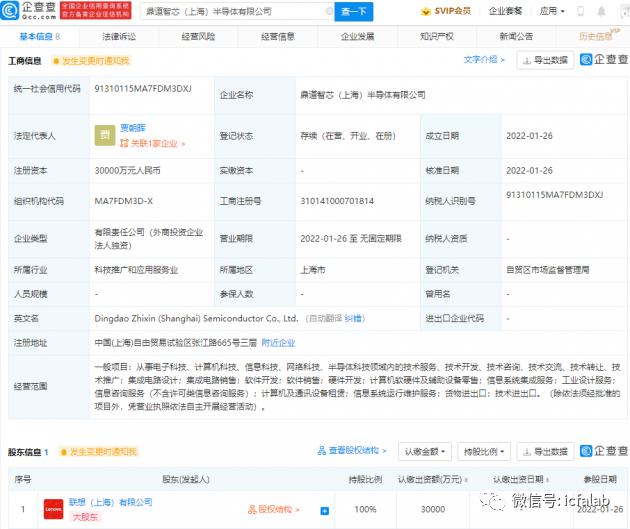Screen dimensions: 630x529
Task: Switch to 经营风险 tab
Action: click(x=198, y=37)
